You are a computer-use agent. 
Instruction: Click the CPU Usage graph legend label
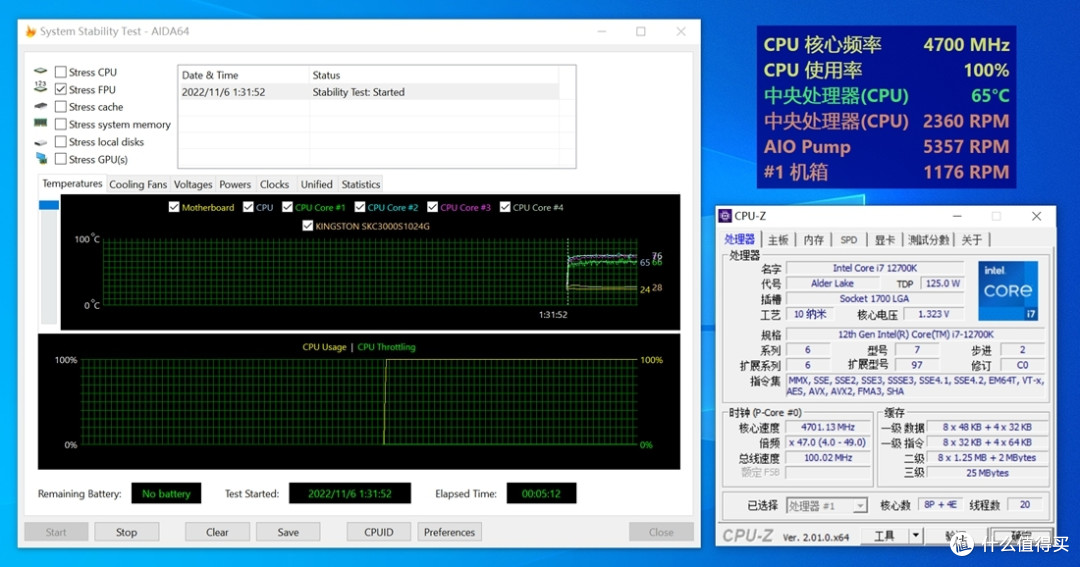[x=324, y=347]
